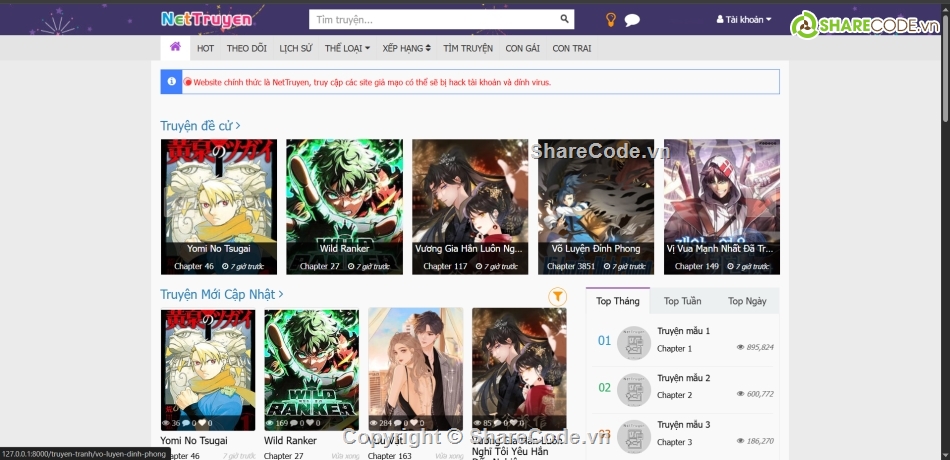Expand the XẾP HẠNG menu

click(x=406, y=48)
